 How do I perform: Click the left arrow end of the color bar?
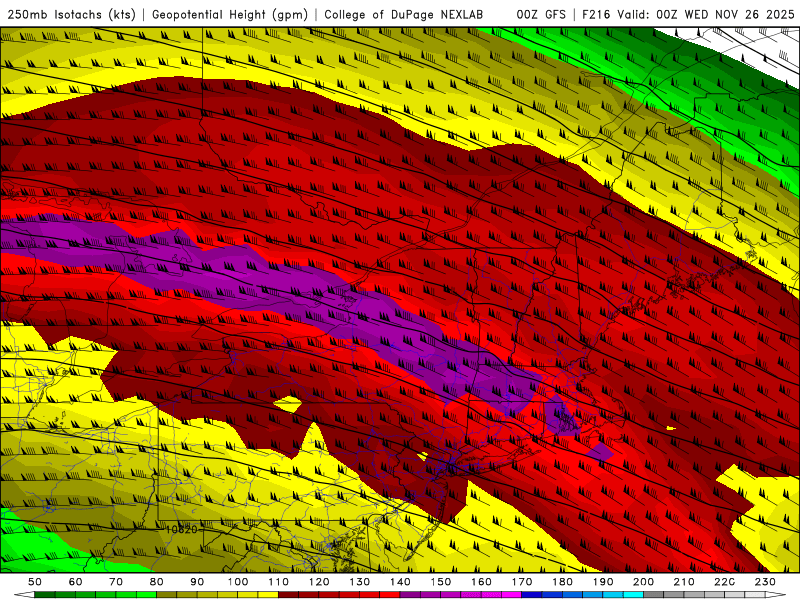(x=24, y=594)
